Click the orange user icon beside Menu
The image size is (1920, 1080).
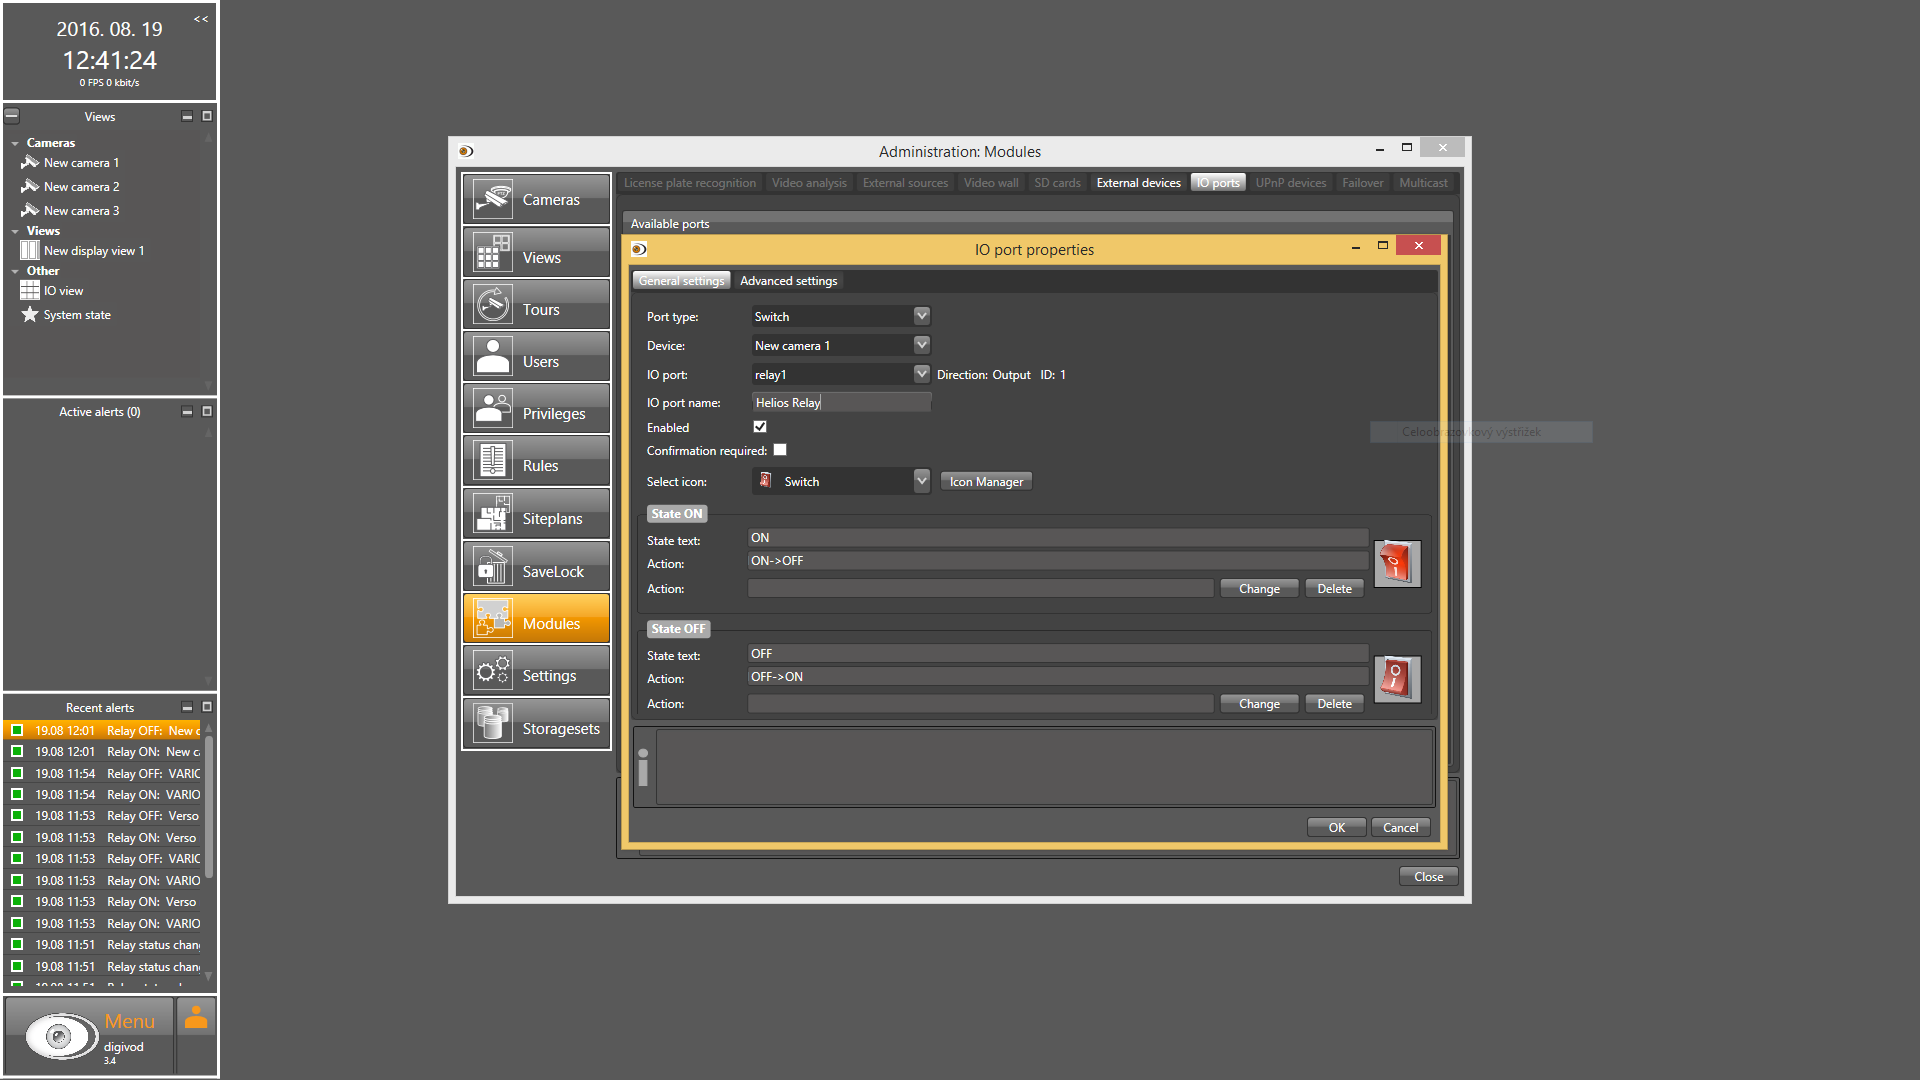pos(196,1018)
